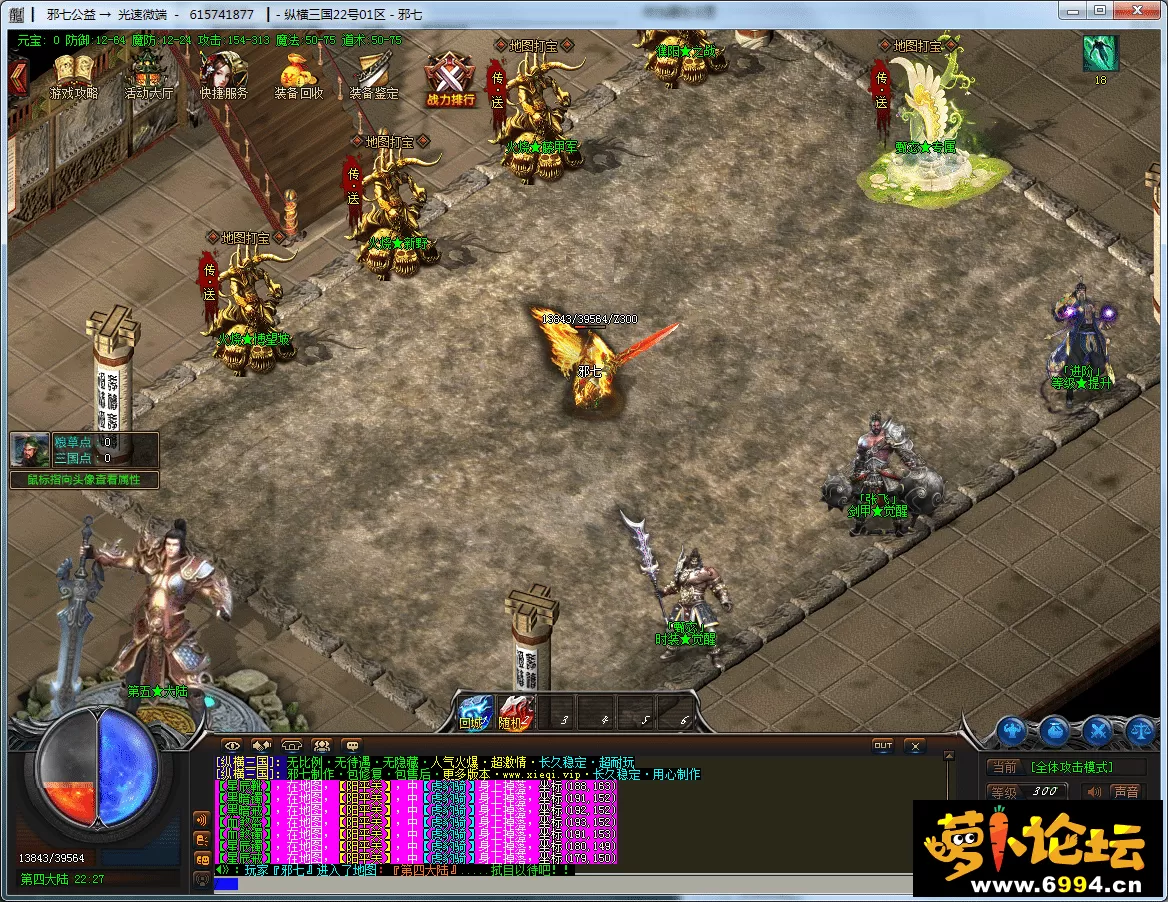Viewport: 1168px width, 902px height.
Task: Toggle the chat eye visibility icon
Action: point(232,745)
